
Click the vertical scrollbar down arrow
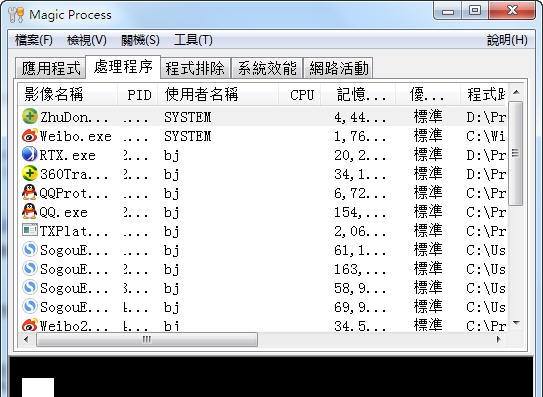tap(516, 323)
